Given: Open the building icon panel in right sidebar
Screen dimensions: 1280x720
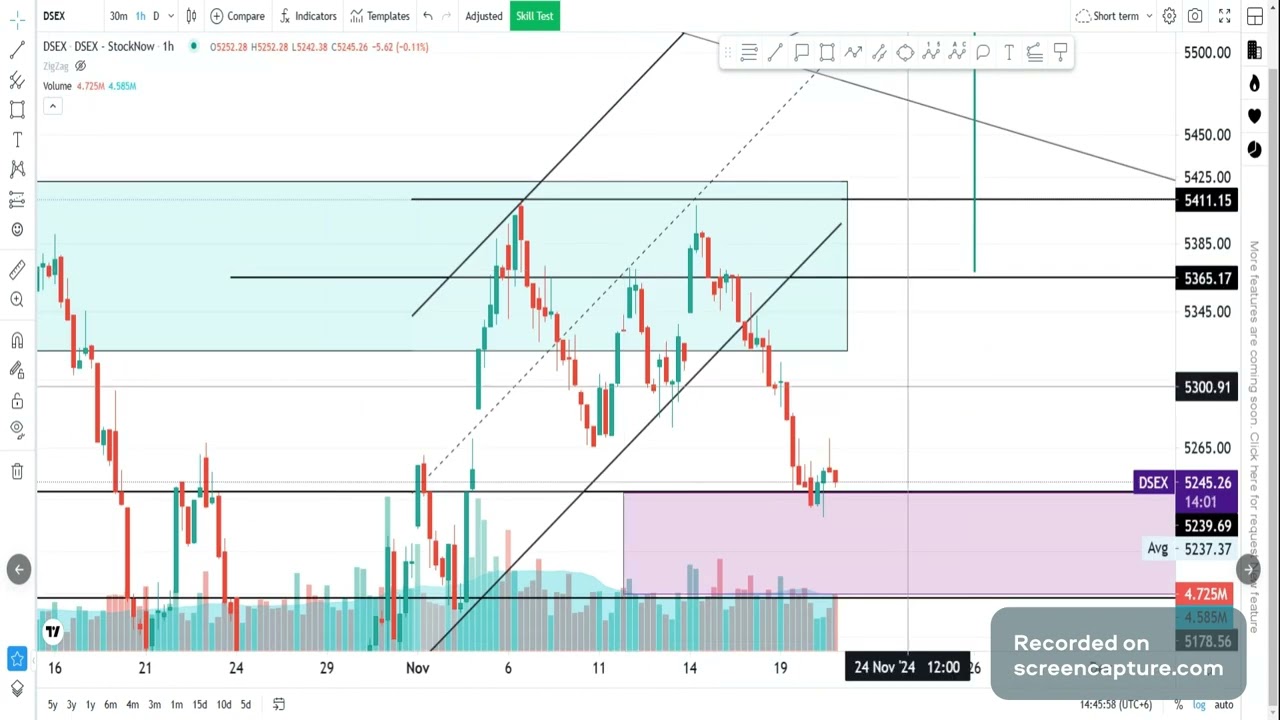Looking at the screenshot, I should point(1255,49).
